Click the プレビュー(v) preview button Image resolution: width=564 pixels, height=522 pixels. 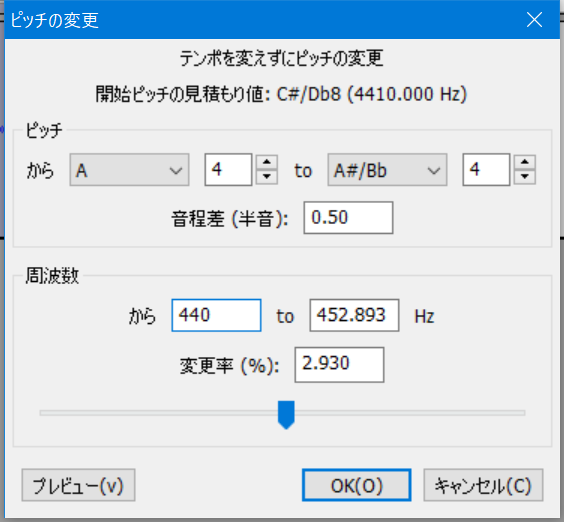click(x=78, y=485)
